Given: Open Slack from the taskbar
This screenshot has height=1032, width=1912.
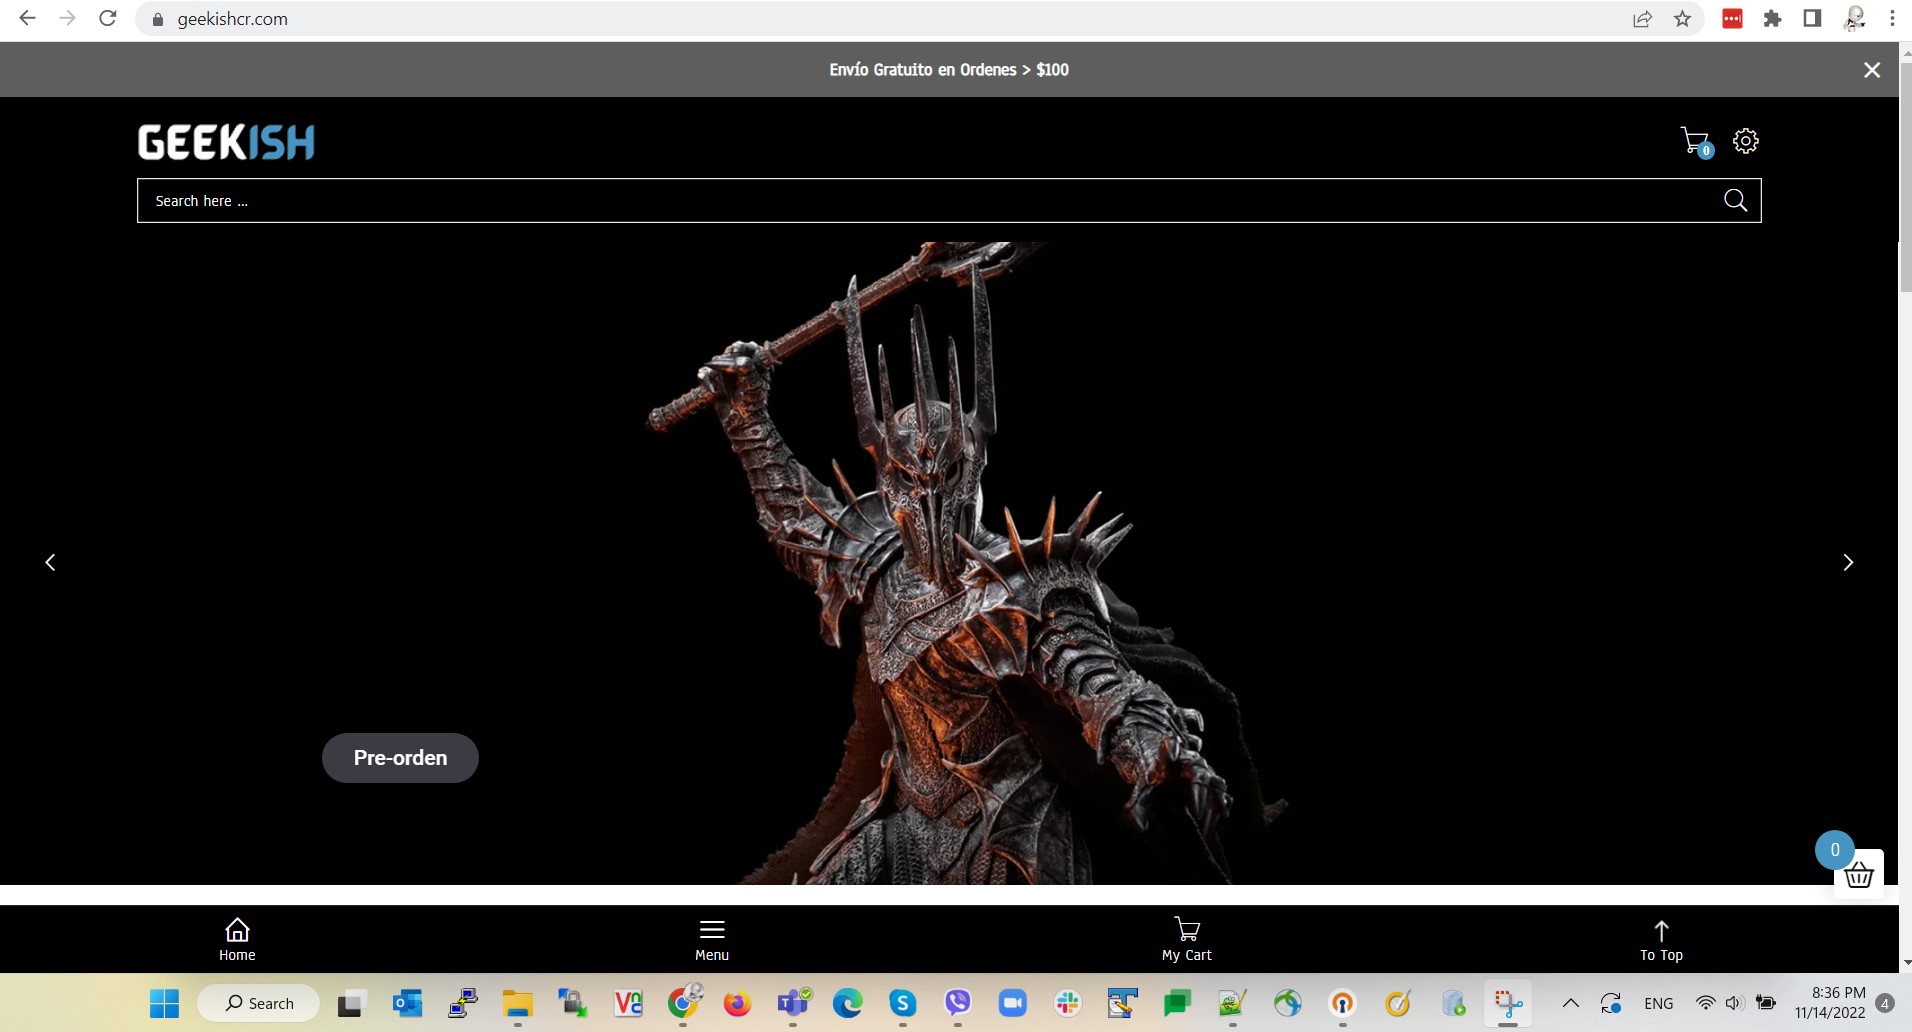Looking at the screenshot, I should coord(1068,1003).
